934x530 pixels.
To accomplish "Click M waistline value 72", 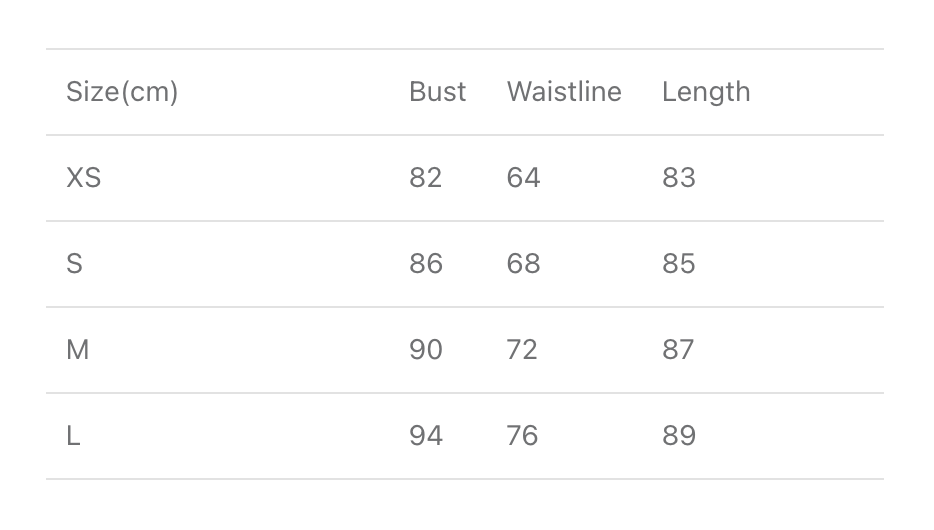I will point(522,350).
